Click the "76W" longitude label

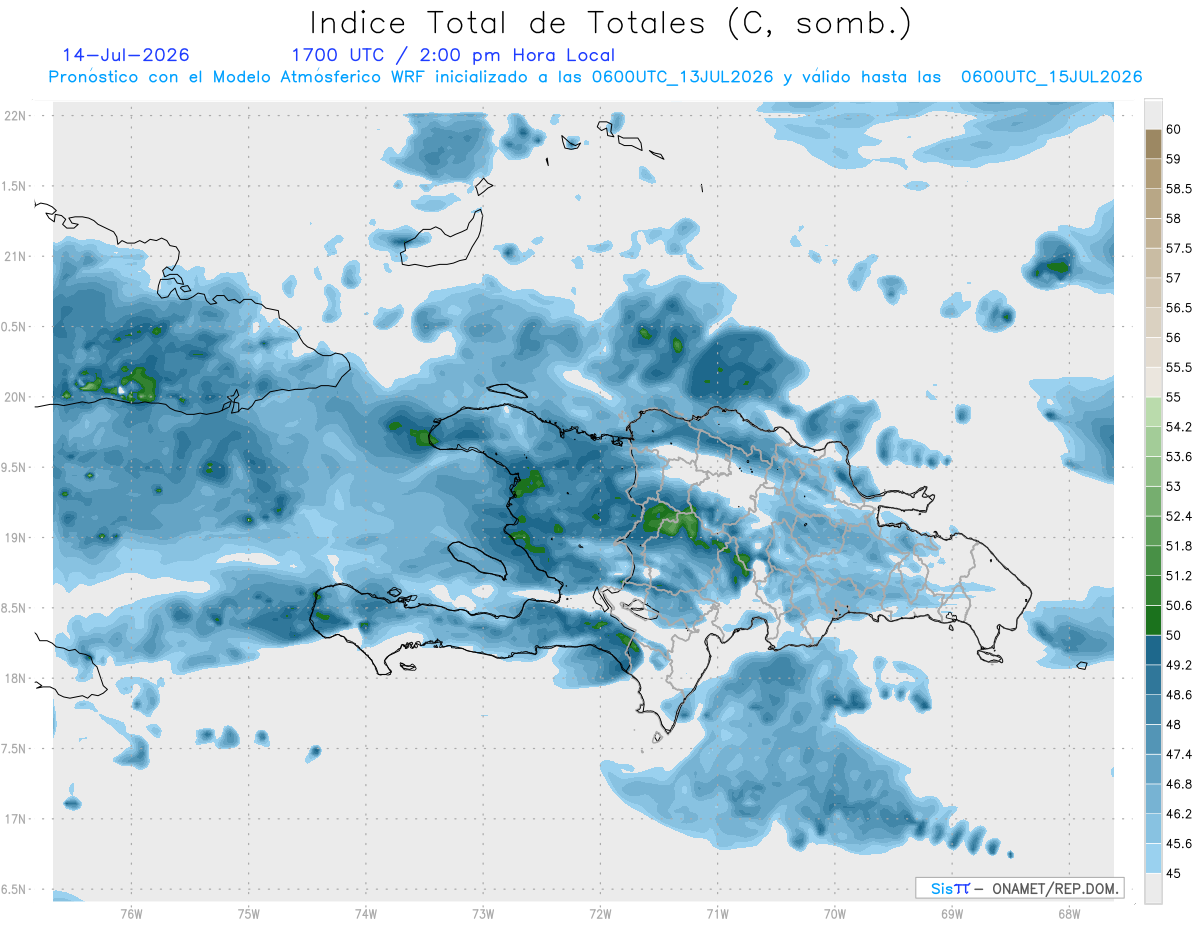[131, 913]
